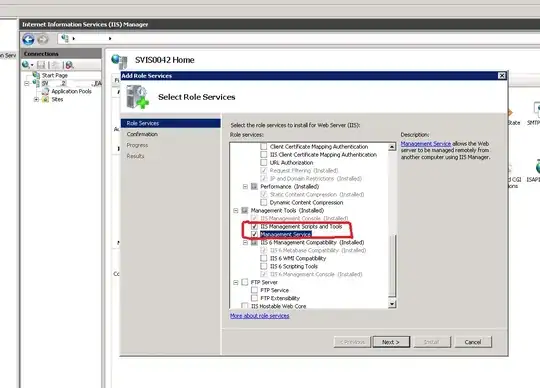The width and height of the screenshot is (540, 388).
Task: Check the URL Authorization role service
Action: coord(263,162)
